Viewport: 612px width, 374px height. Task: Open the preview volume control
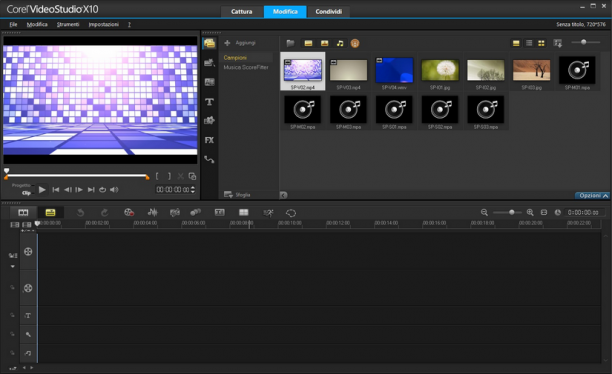click(114, 190)
